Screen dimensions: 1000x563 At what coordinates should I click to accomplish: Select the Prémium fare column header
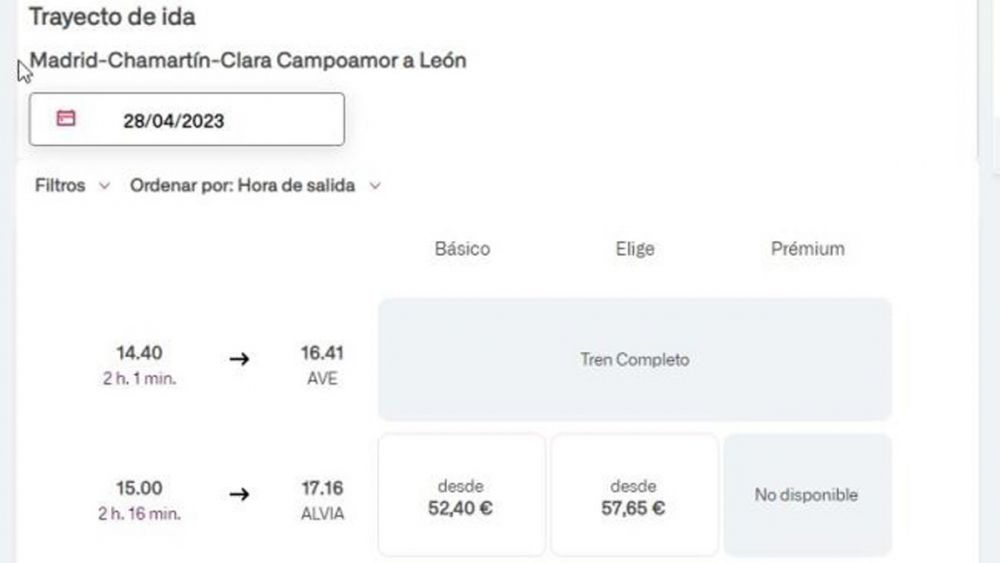807,249
